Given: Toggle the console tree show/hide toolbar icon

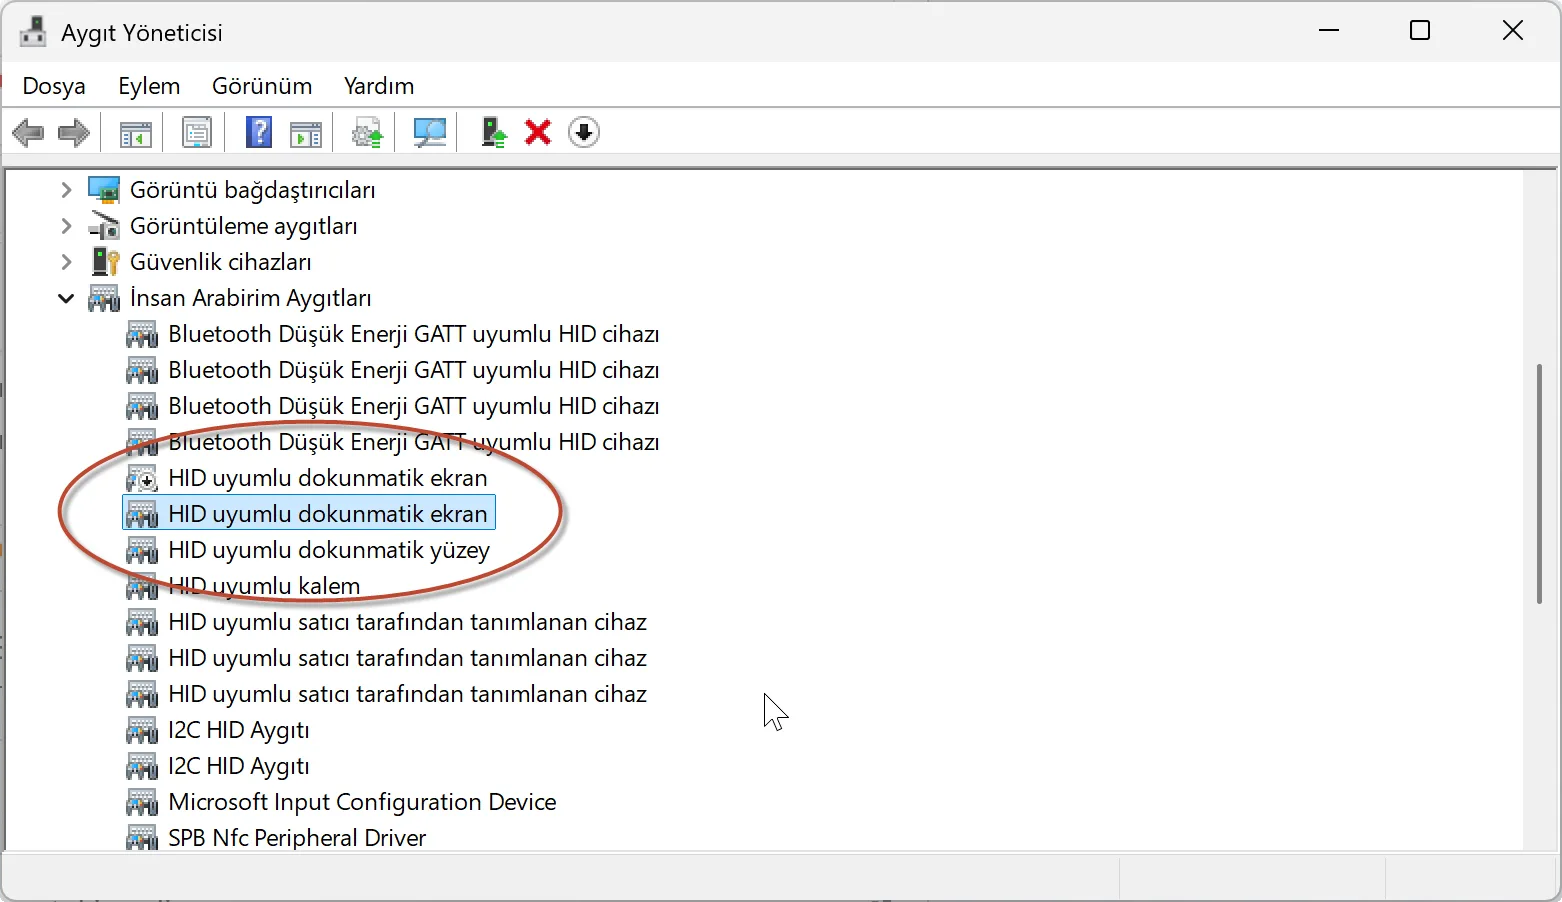Looking at the screenshot, I should point(135,132).
